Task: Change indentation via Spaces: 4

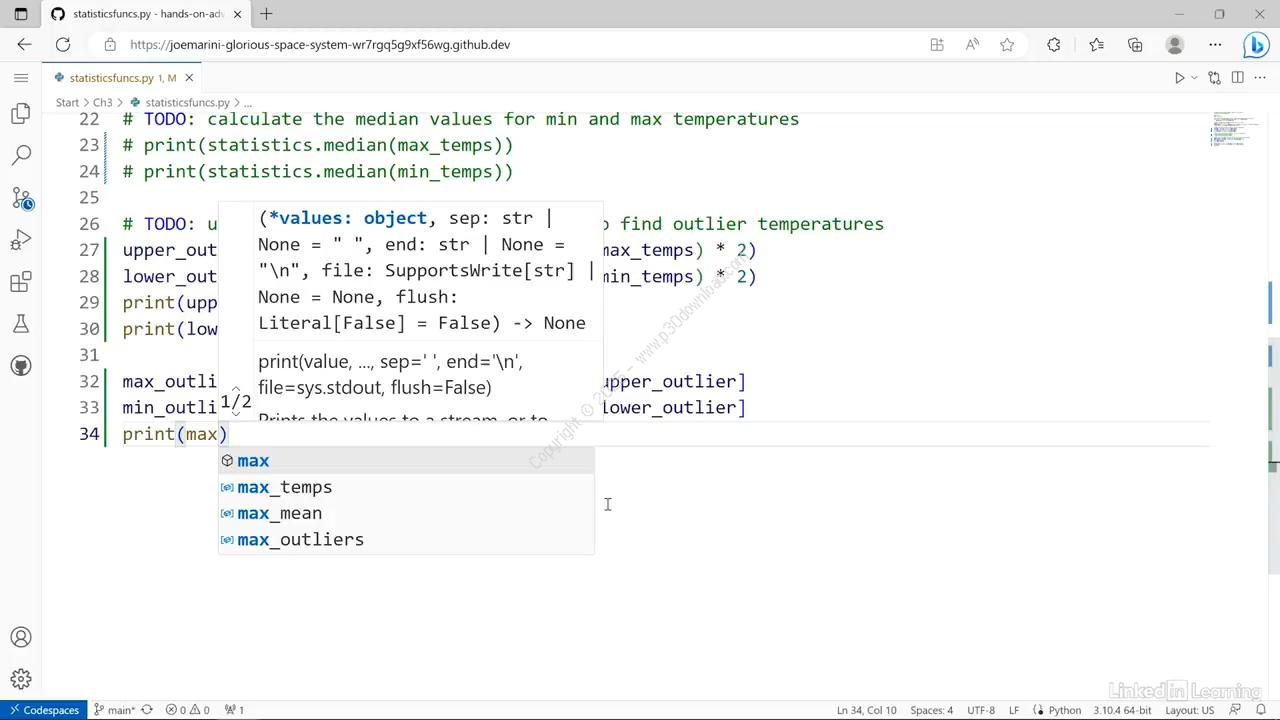Action: tap(932, 710)
